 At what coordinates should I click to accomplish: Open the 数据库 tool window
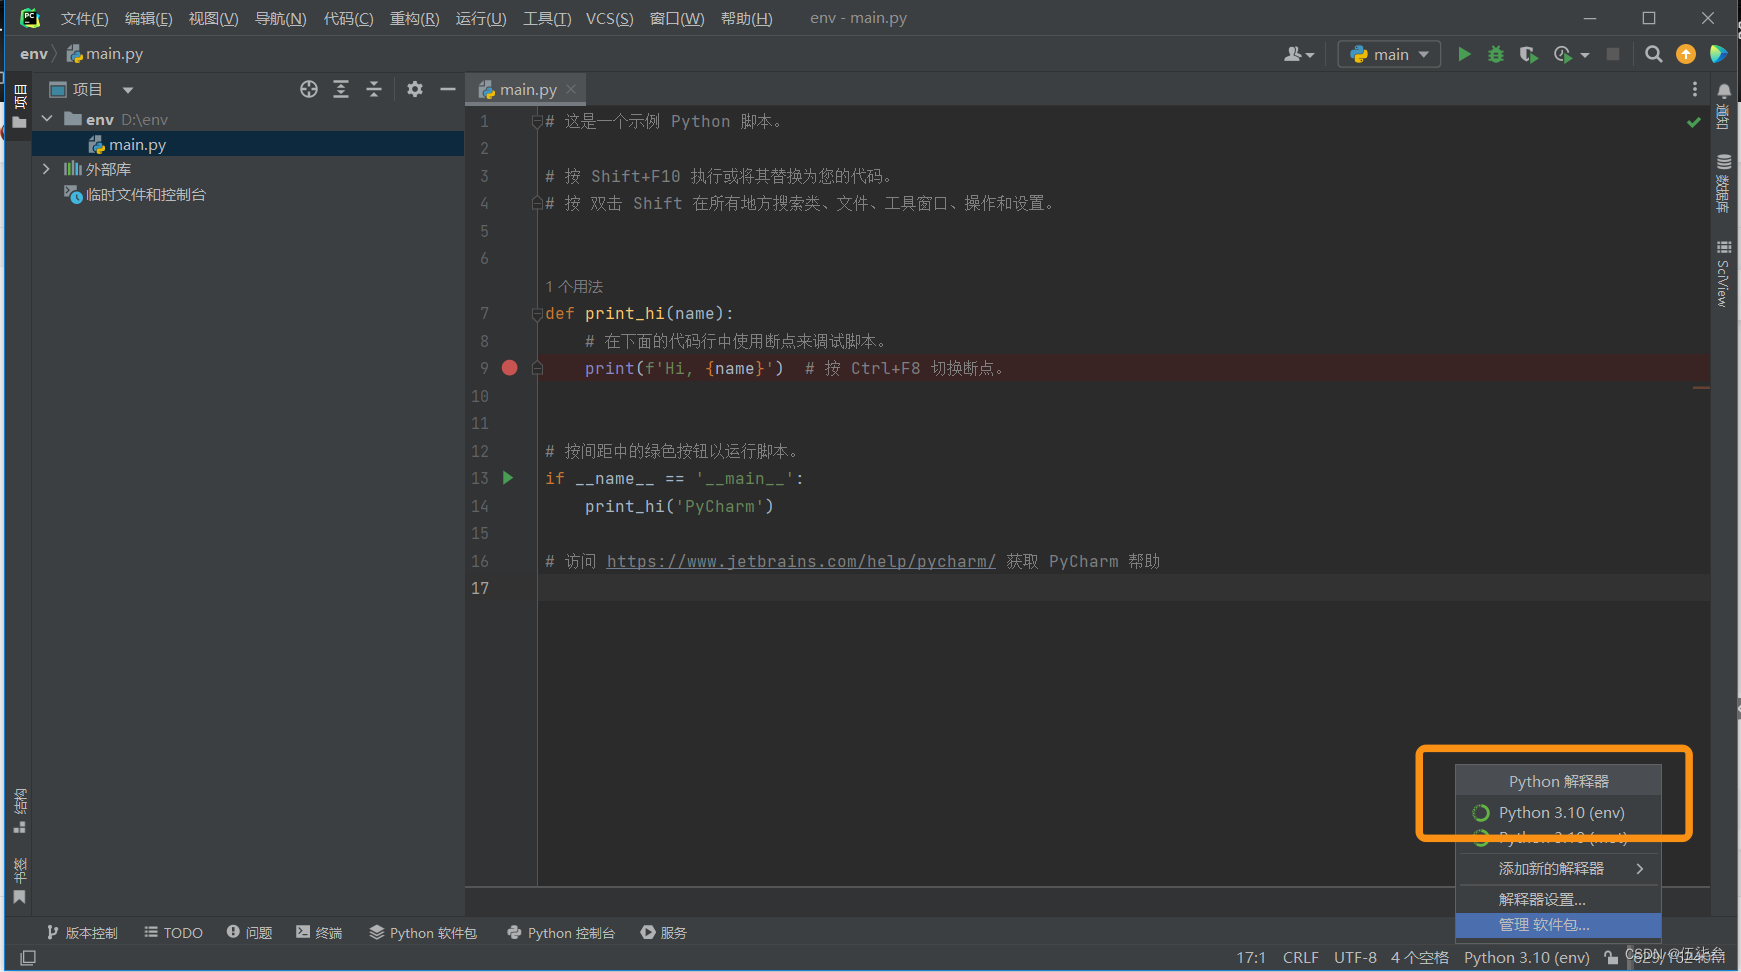(1723, 185)
